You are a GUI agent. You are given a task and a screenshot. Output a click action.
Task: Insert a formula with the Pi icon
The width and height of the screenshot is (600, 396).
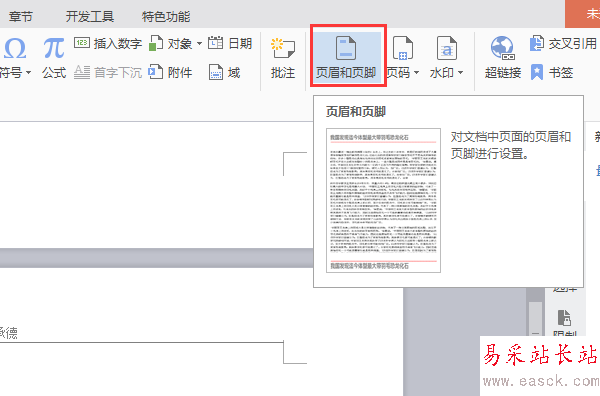(54, 48)
